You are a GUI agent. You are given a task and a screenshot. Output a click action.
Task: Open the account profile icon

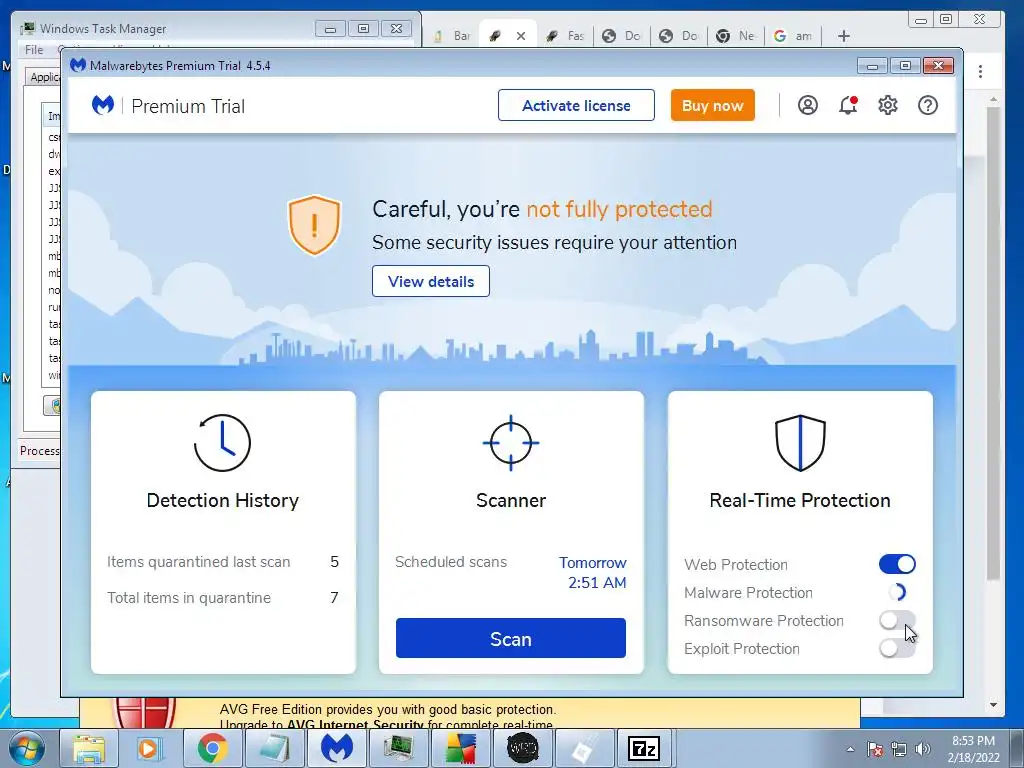pyautogui.click(x=808, y=105)
